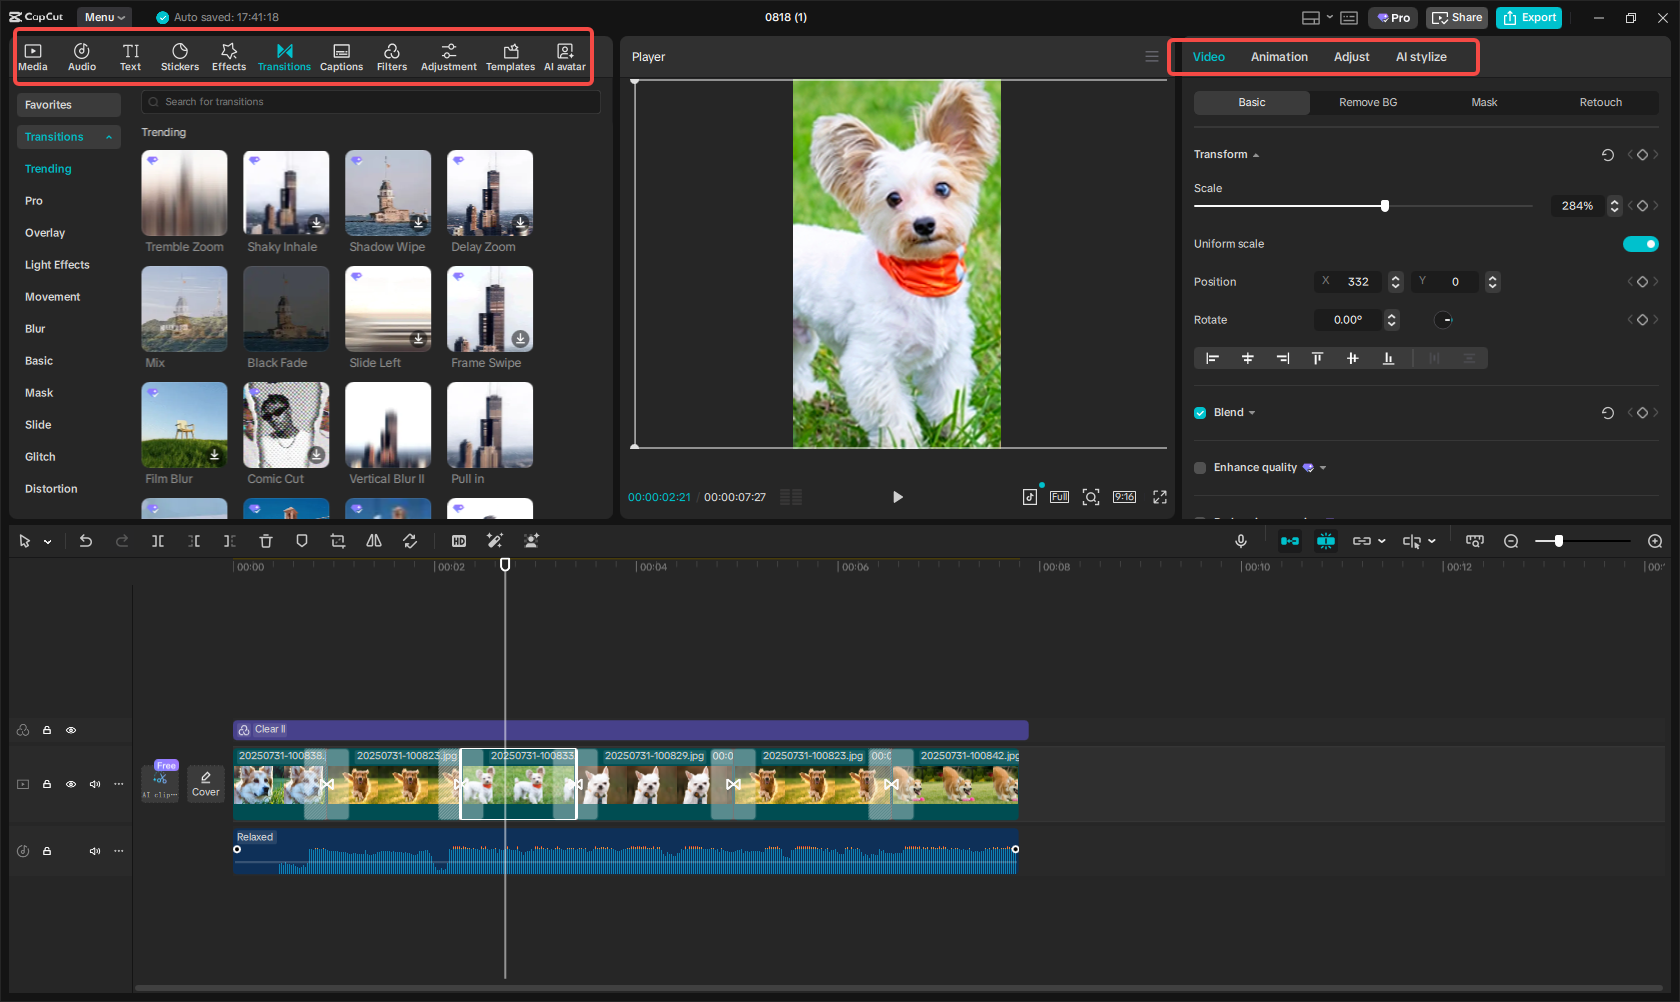Click the zoom in timeline icon
This screenshot has width=1680, height=1002.
coord(1655,541)
